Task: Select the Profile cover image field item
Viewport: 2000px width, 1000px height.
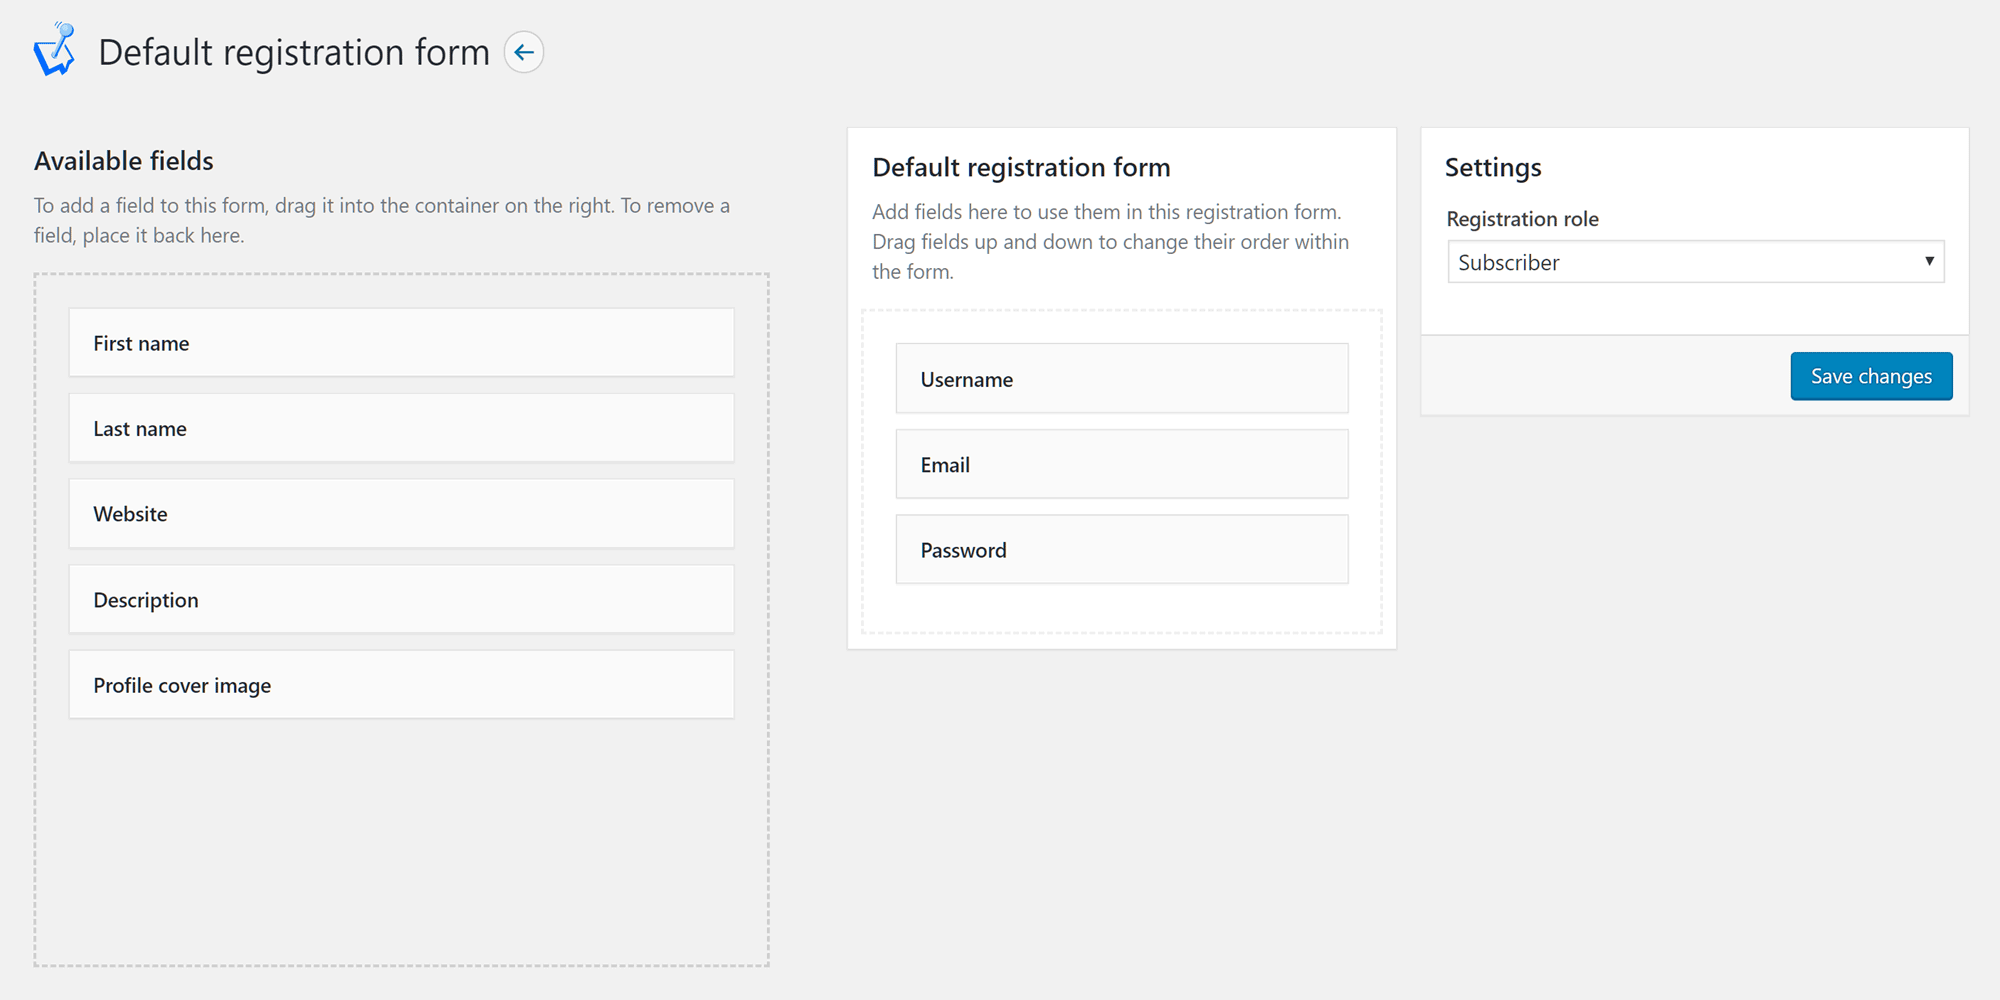Action: [401, 685]
